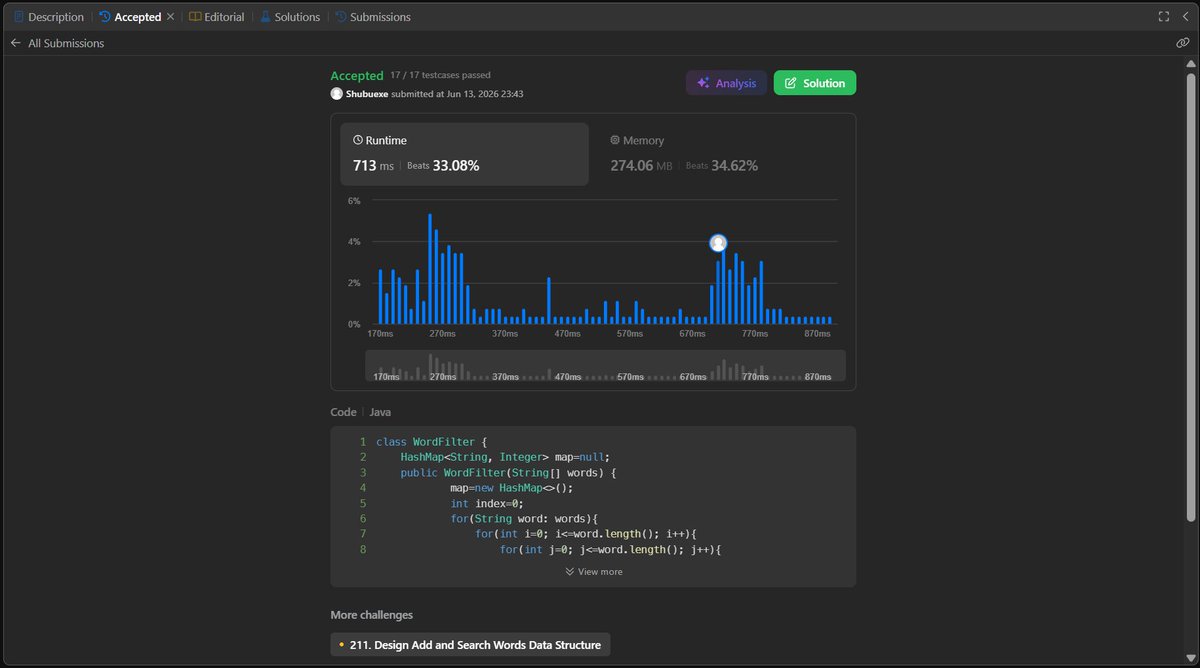Click the tallest bar near 270ms
Image resolution: width=1200 pixels, height=668 pixels.
click(x=430, y=268)
